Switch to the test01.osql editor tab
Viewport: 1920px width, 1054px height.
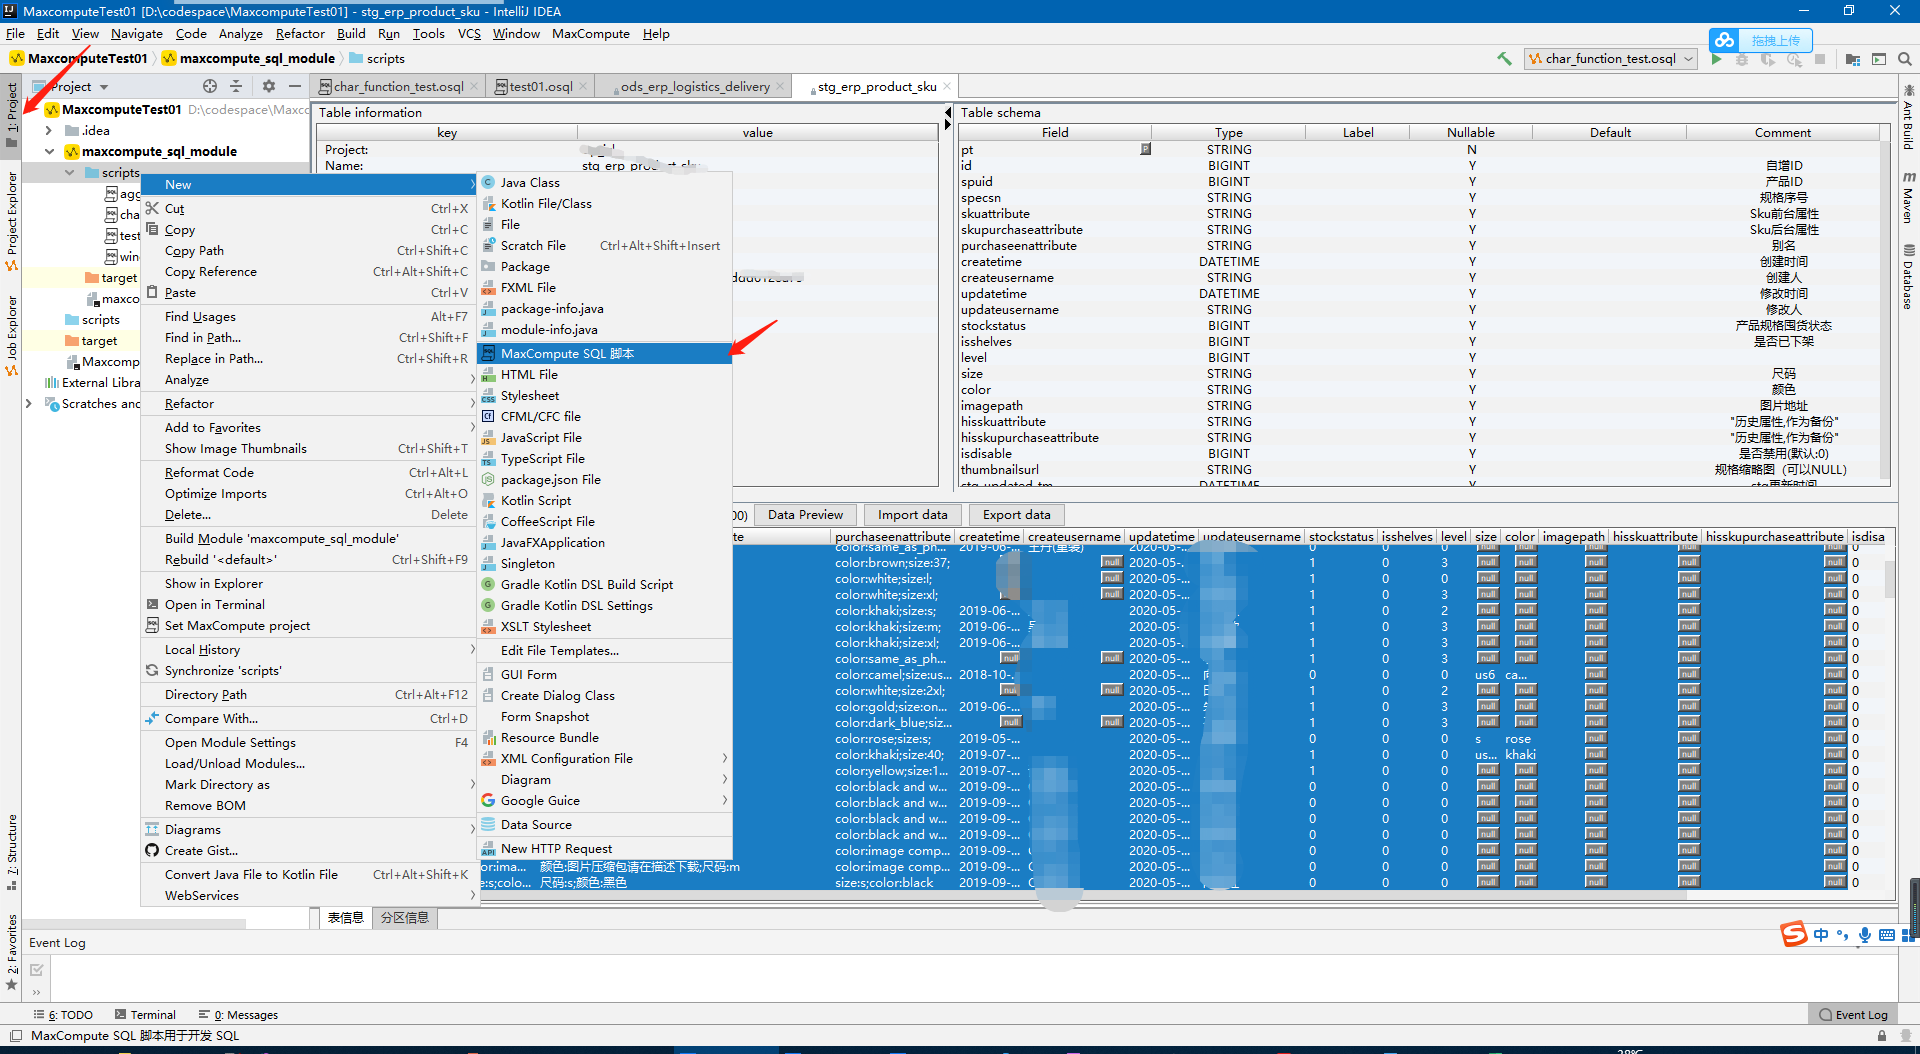(540, 86)
